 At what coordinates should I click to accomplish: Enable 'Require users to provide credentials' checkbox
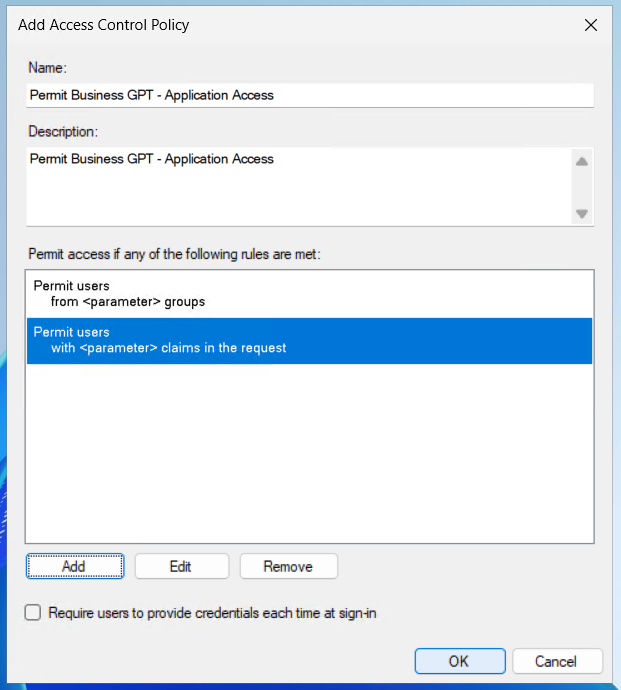click(33, 613)
